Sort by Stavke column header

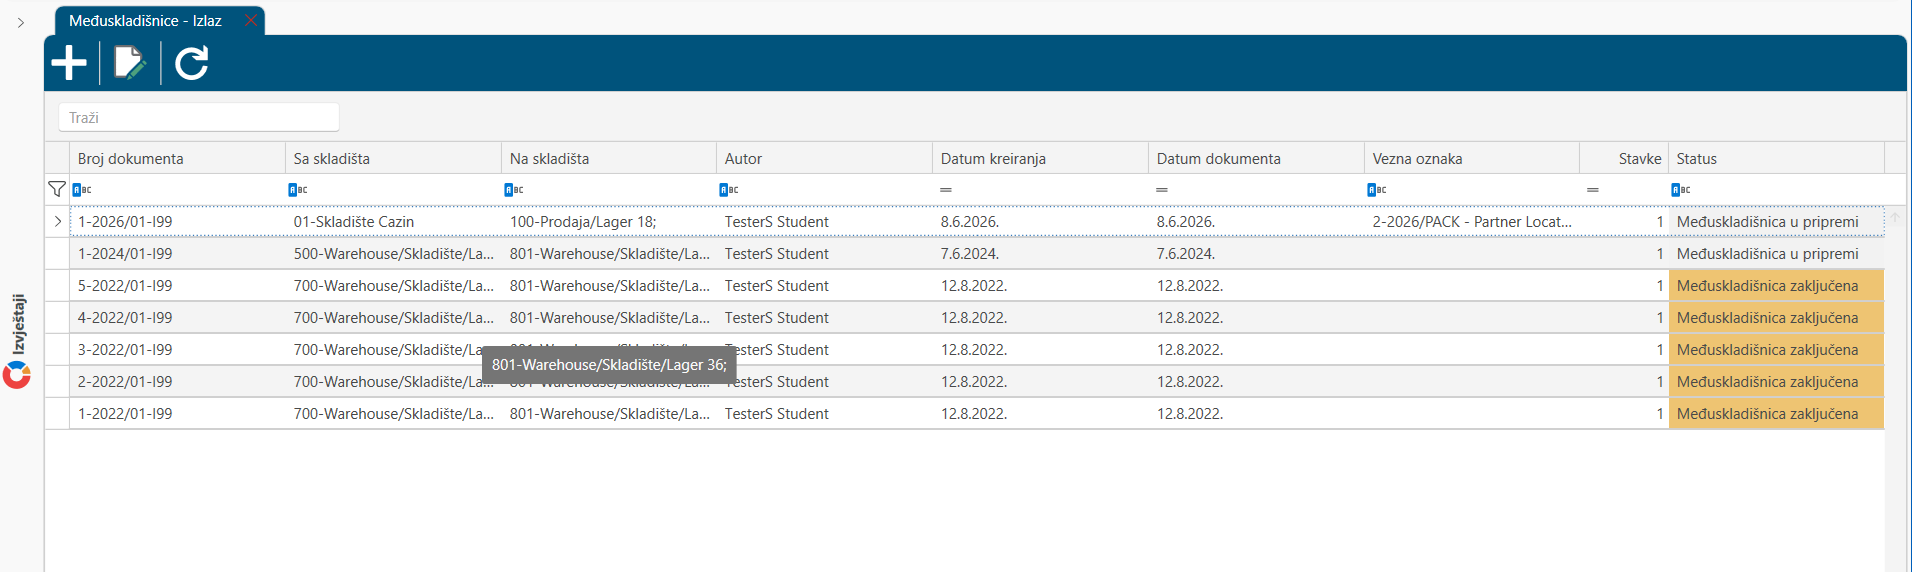pyautogui.click(x=1624, y=158)
